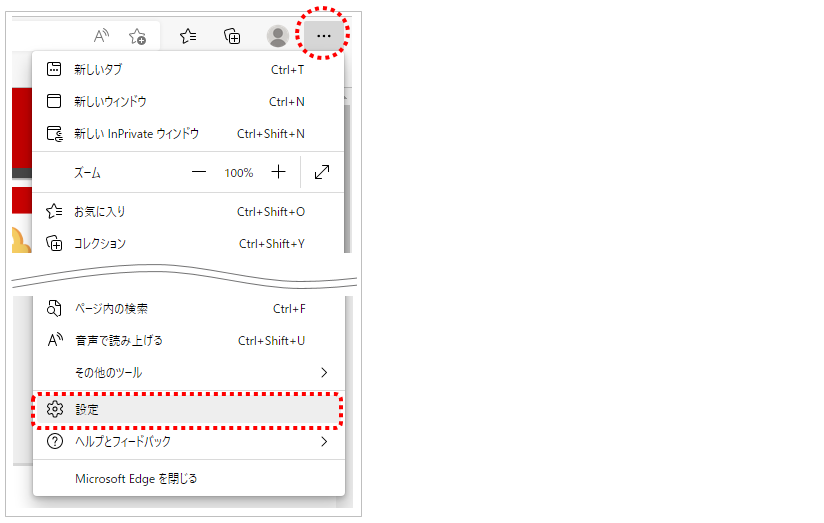824x523 pixels.
Task: Click the user profile avatar icon
Action: [278, 36]
